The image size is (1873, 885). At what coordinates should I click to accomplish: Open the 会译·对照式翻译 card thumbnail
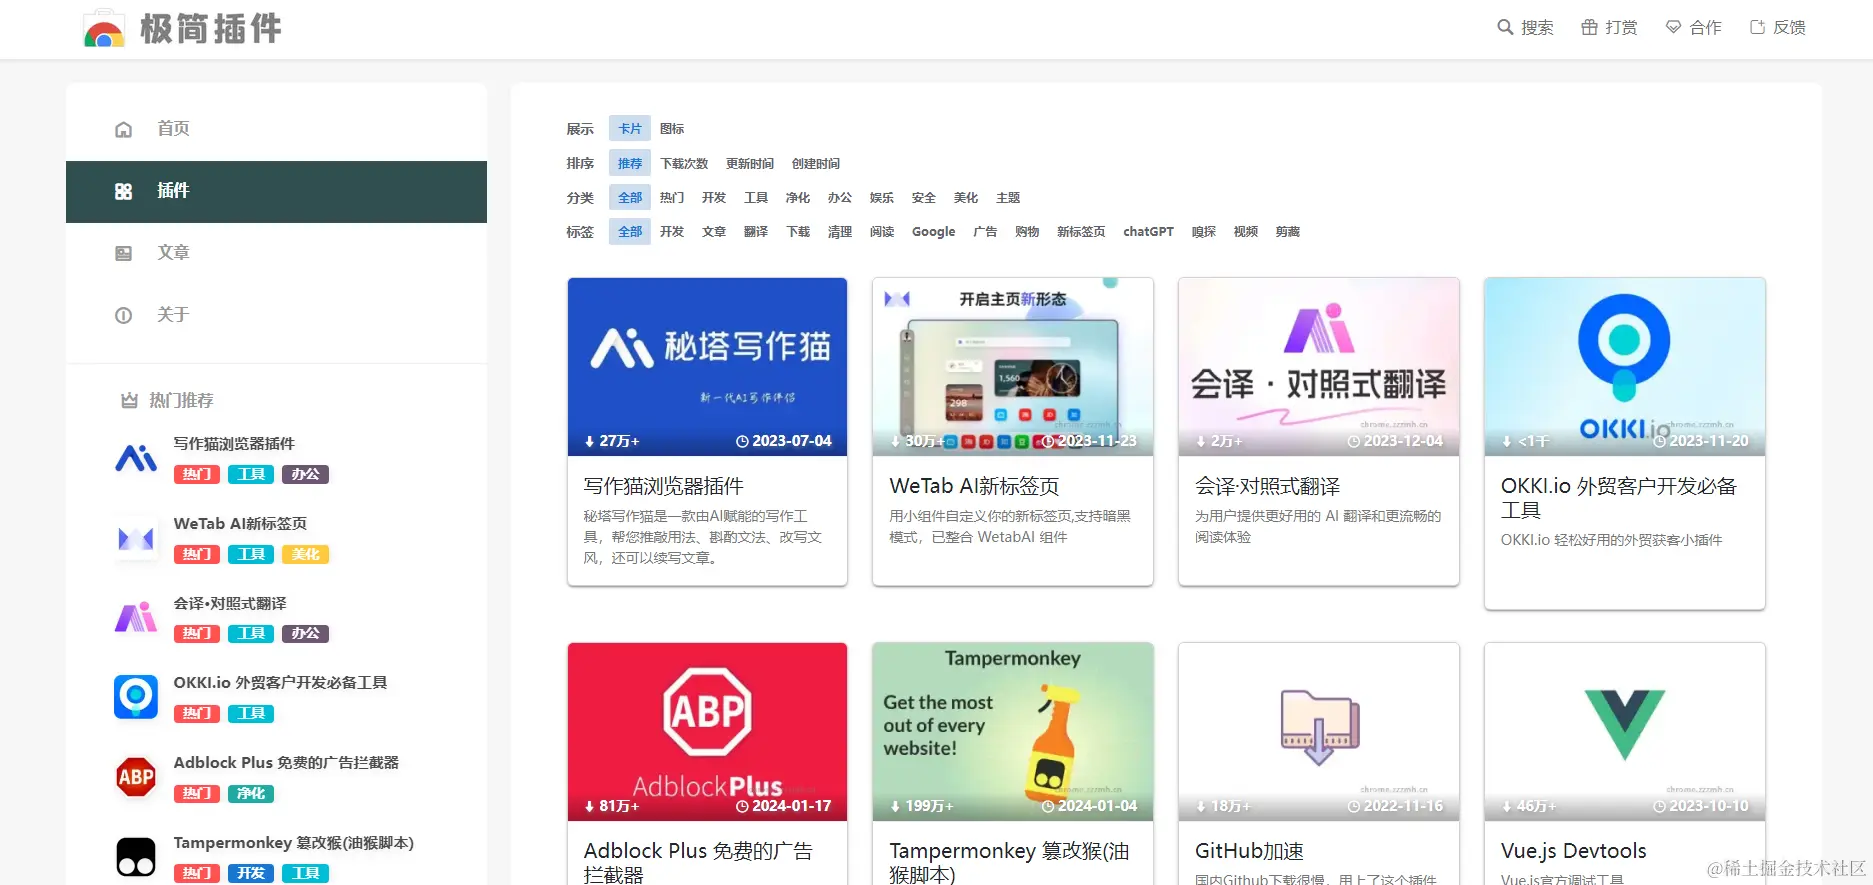tap(1319, 367)
